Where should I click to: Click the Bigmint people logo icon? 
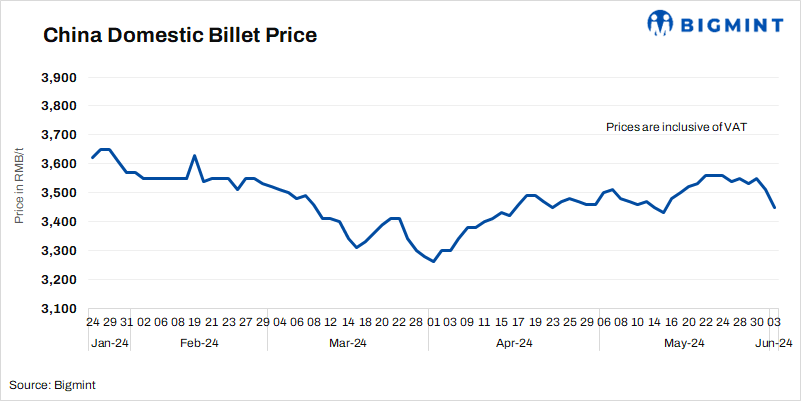coord(662,23)
